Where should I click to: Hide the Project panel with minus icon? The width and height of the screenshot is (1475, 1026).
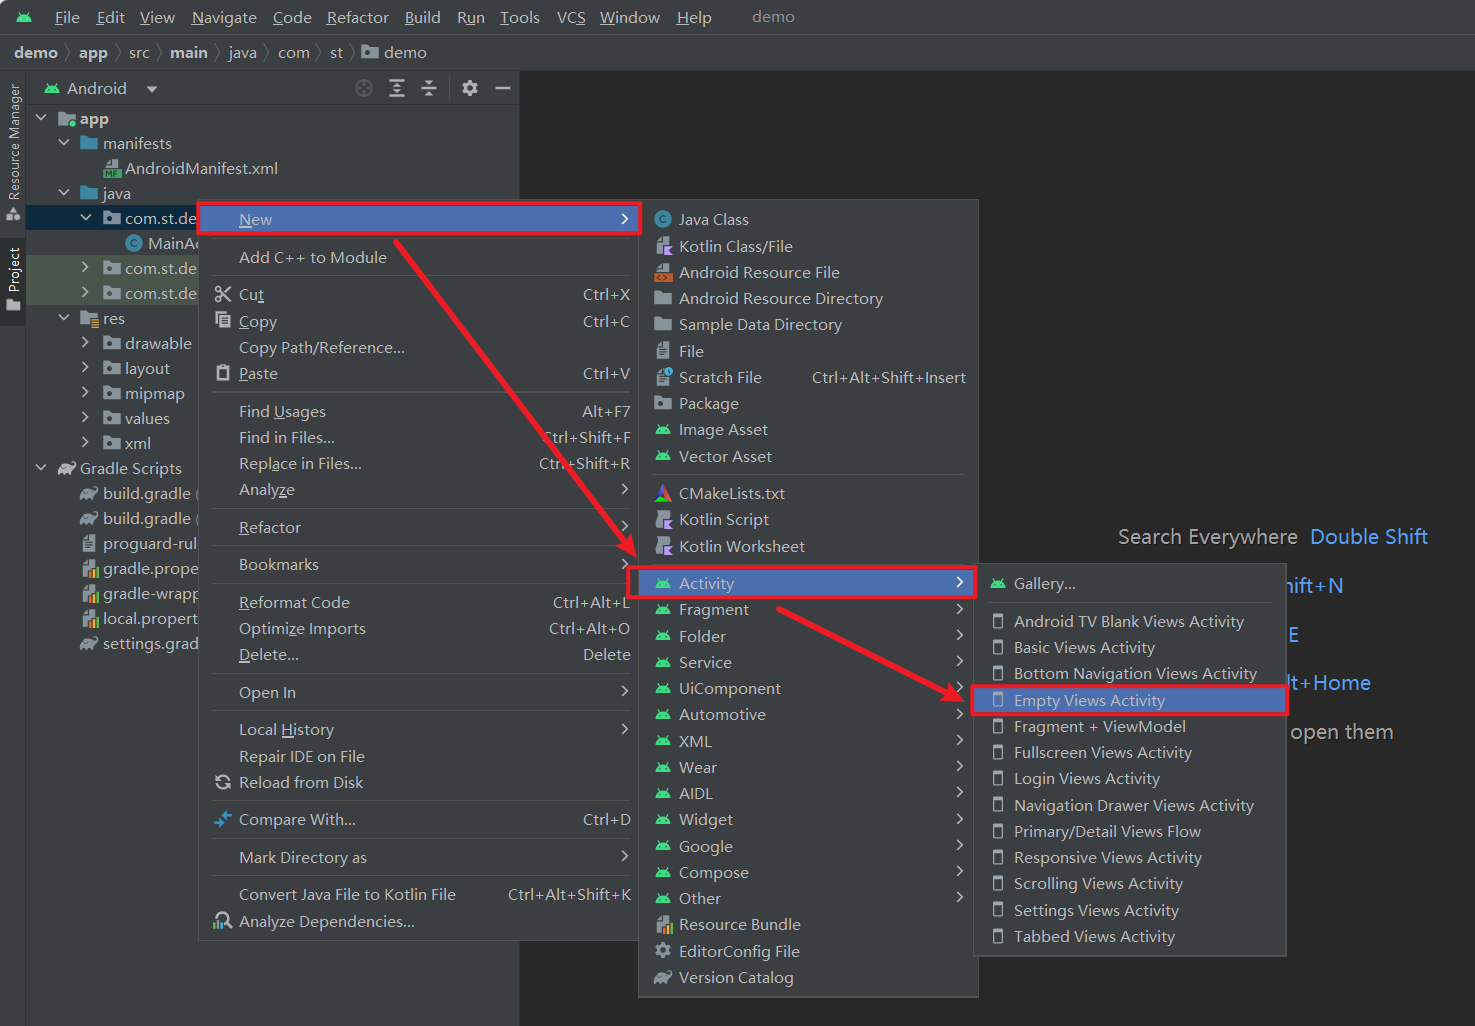click(503, 88)
